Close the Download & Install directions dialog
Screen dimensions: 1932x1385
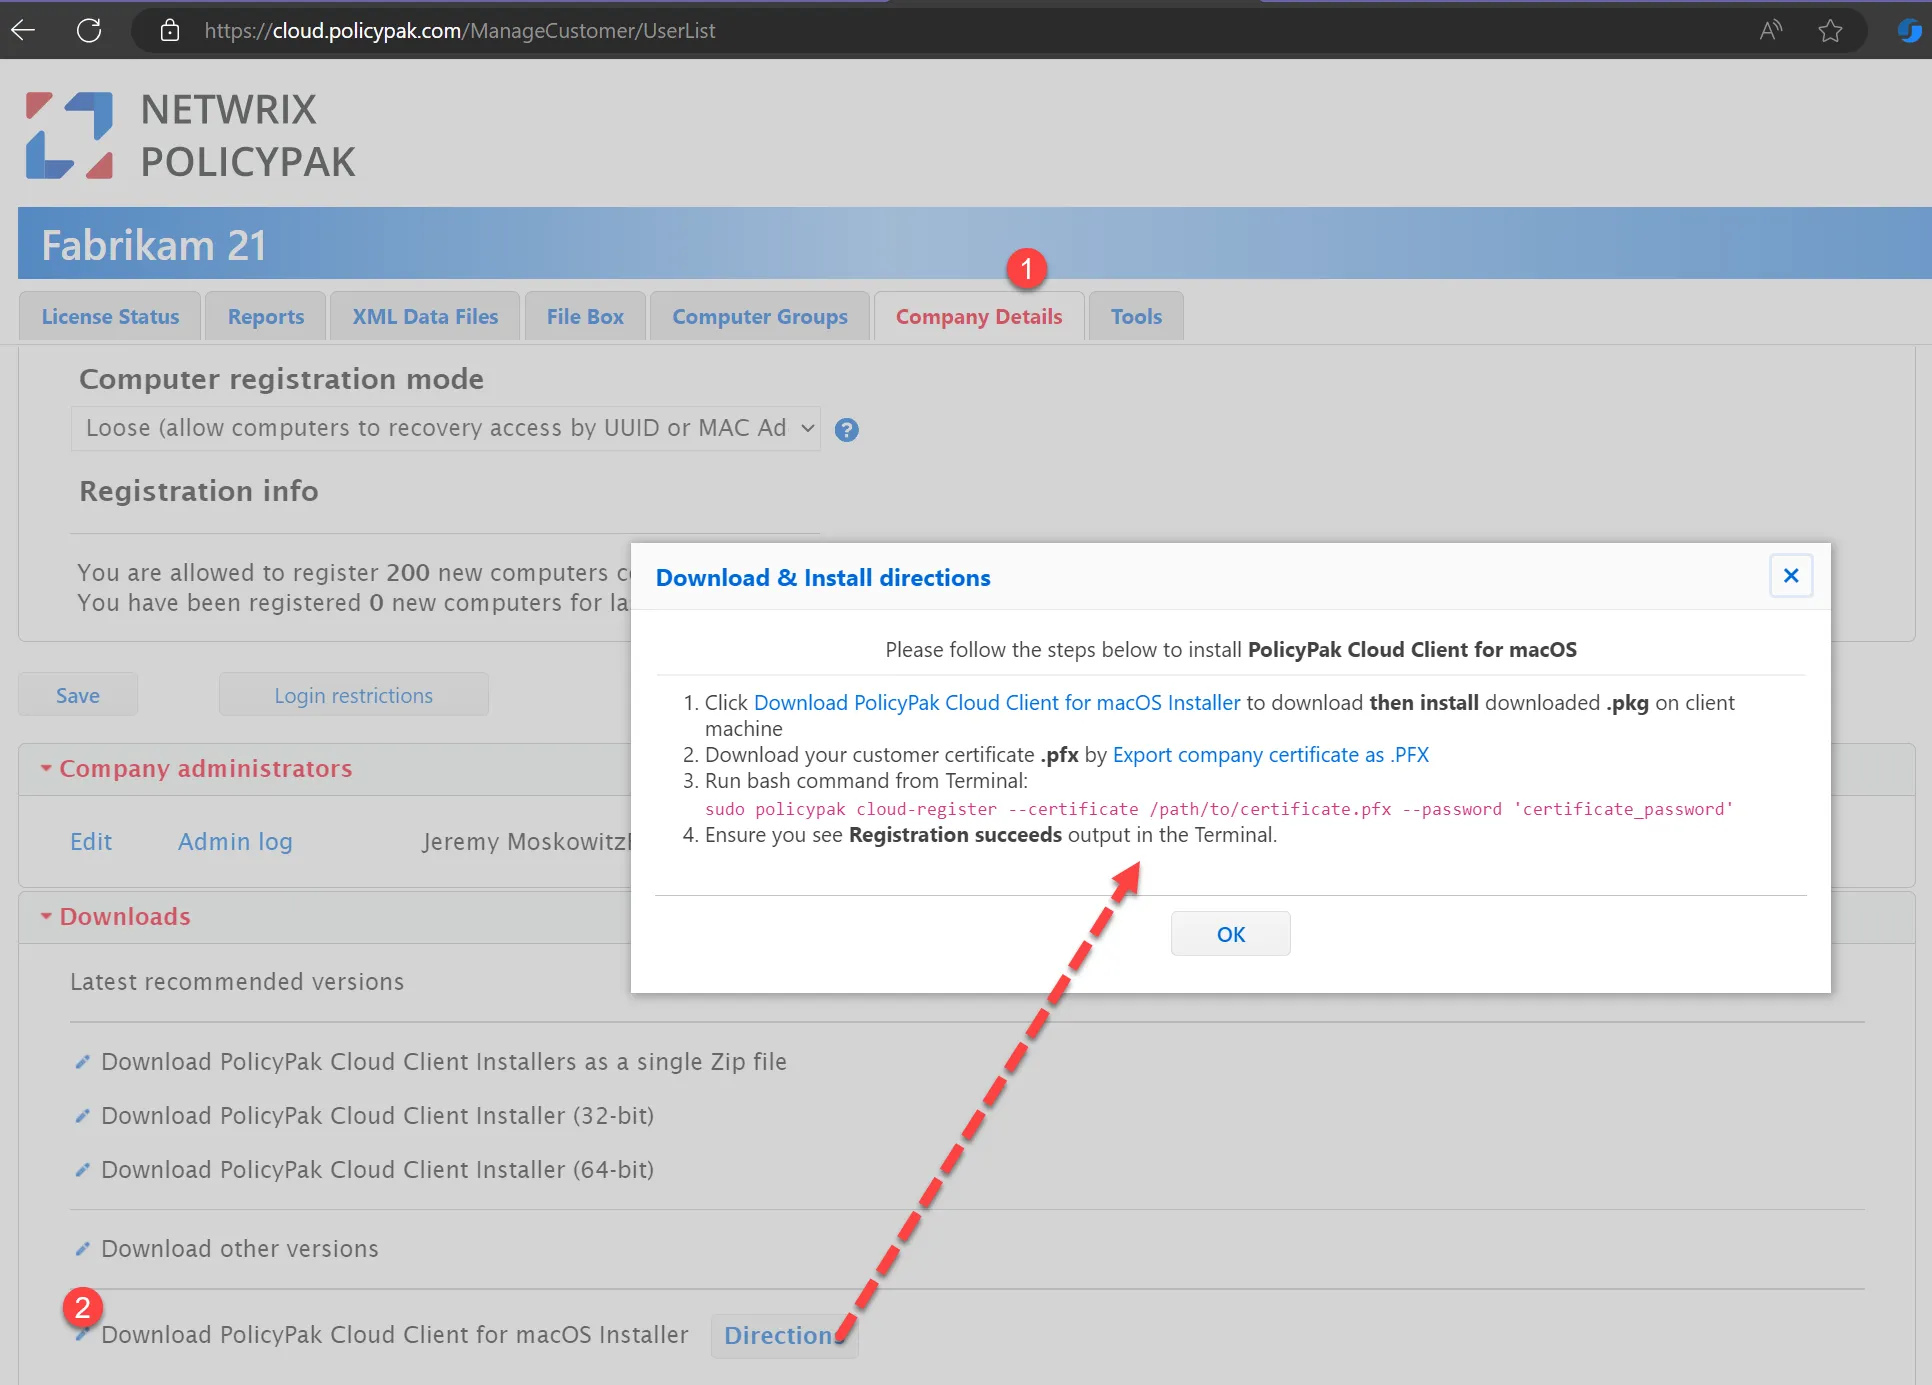click(x=1790, y=575)
